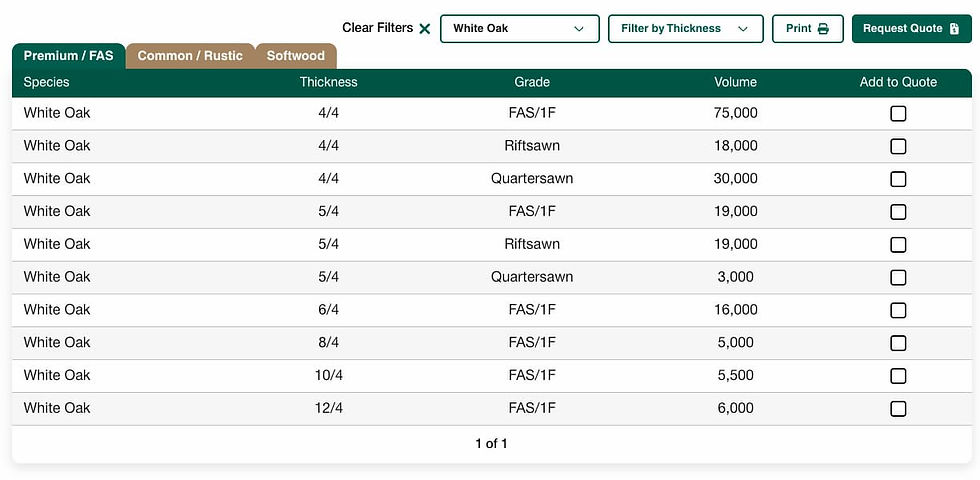Viewport: 980px width, 480px height.
Task: Open the White Oak species dropdown
Action: 519,29
